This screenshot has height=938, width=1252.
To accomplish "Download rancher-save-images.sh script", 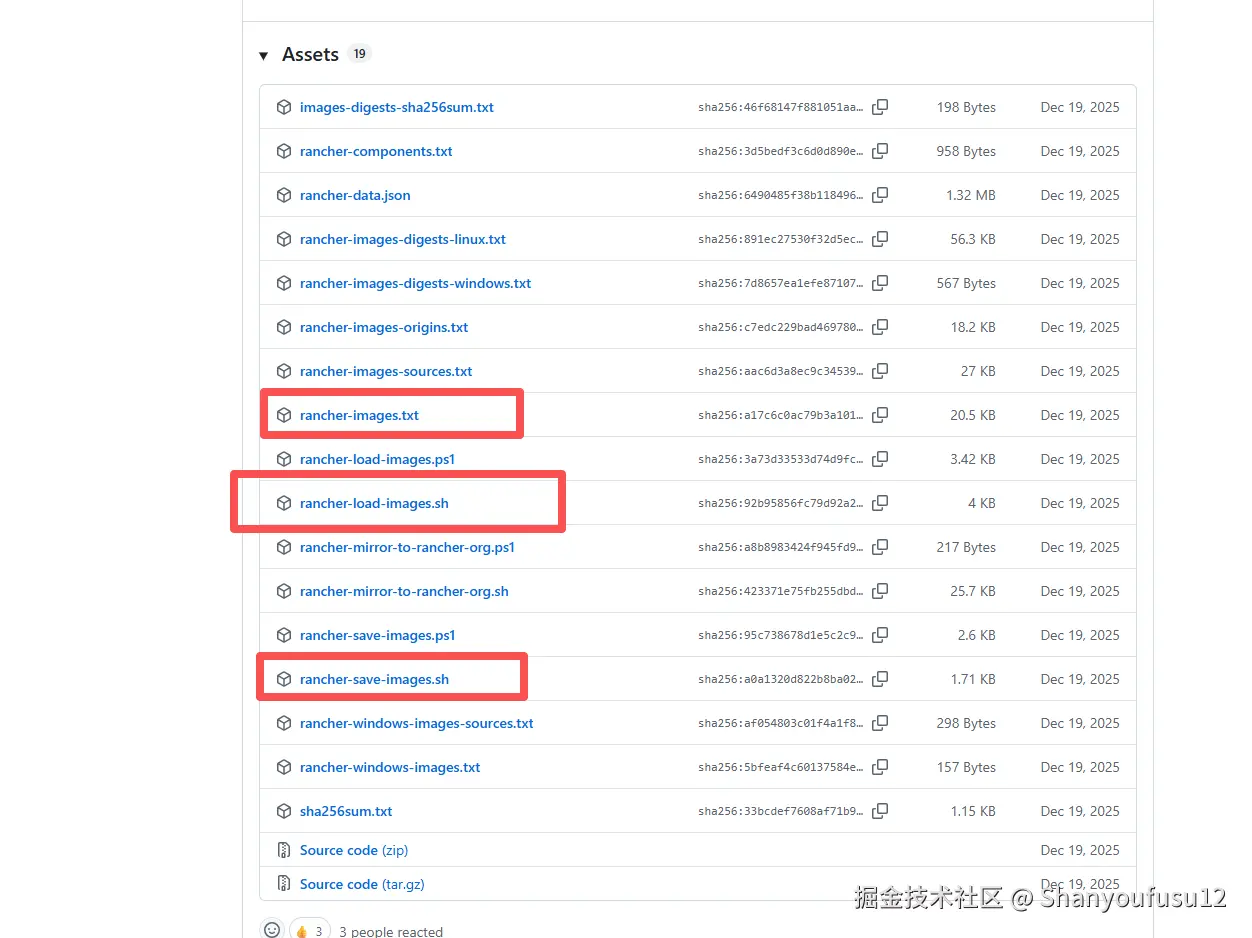I will click(374, 679).
